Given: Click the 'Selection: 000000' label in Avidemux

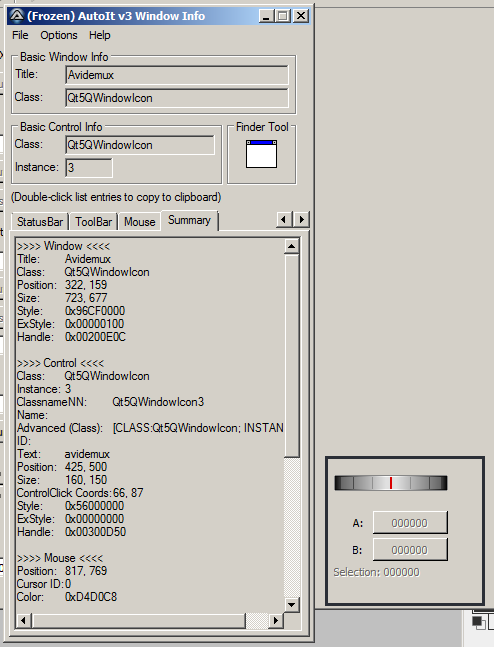Looking at the screenshot, I should (x=376, y=572).
